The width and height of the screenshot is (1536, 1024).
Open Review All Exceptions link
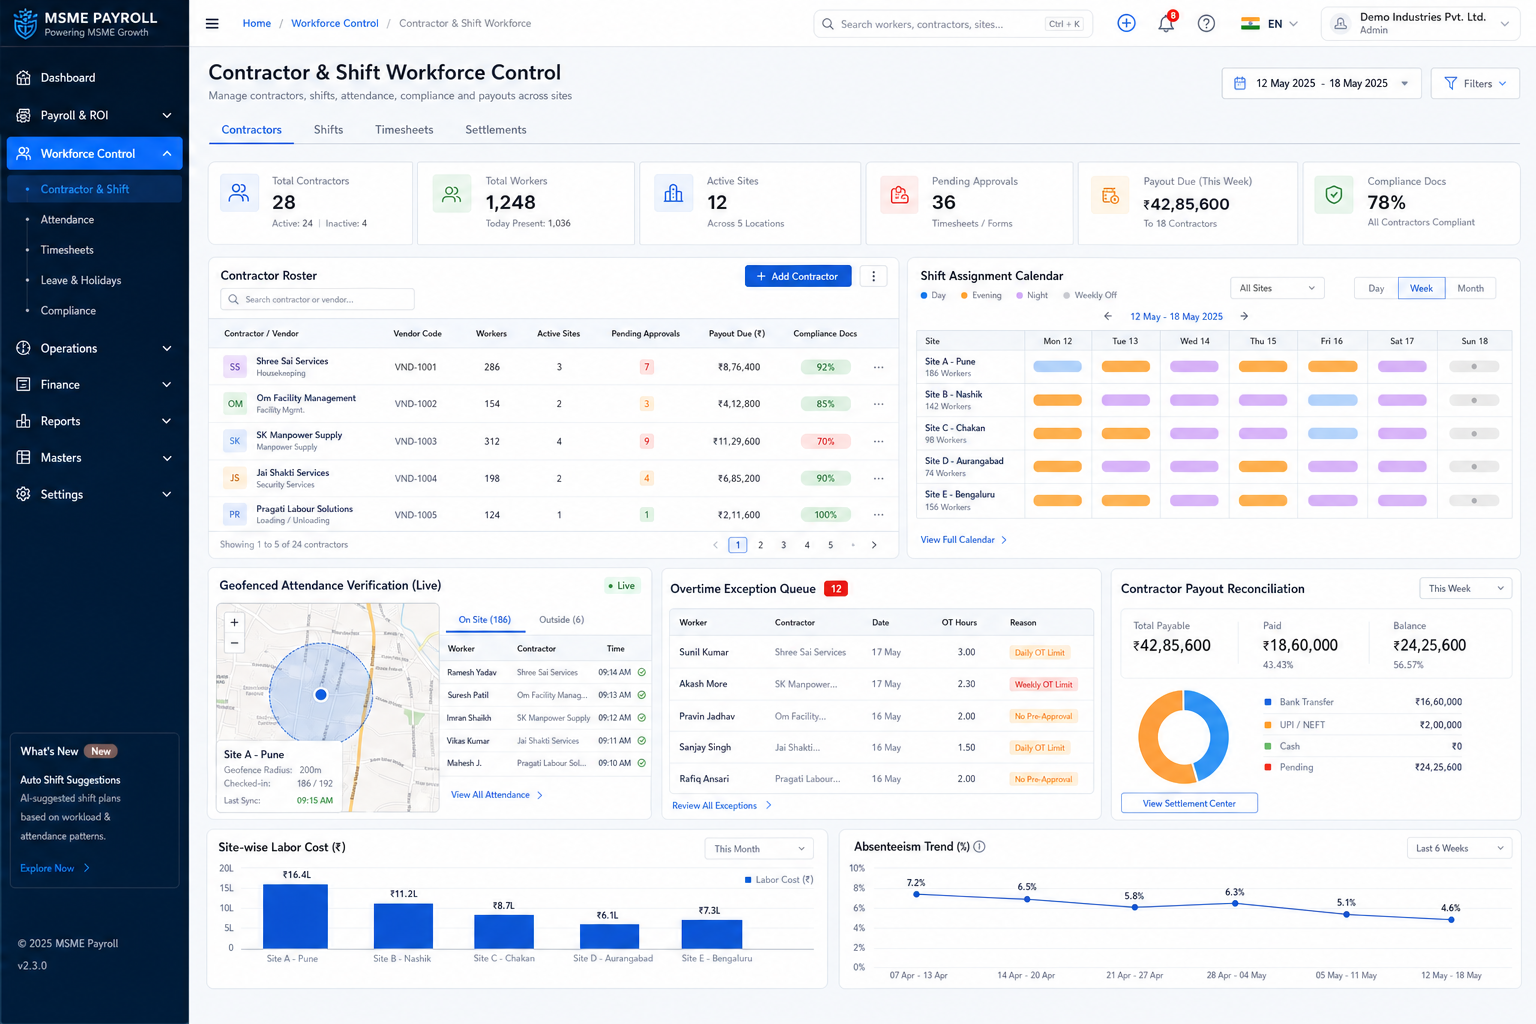click(x=722, y=806)
